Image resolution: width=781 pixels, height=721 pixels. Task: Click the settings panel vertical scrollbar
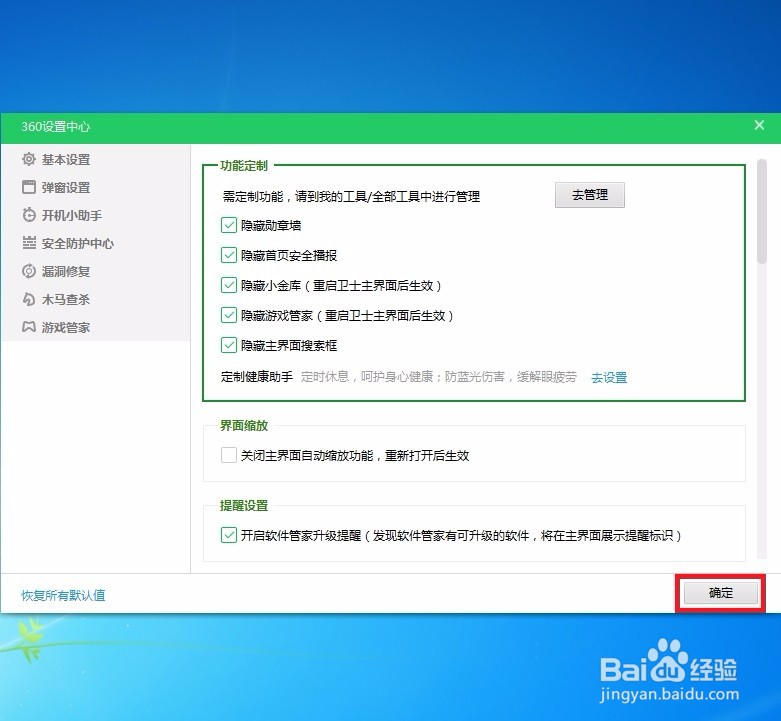point(762,211)
